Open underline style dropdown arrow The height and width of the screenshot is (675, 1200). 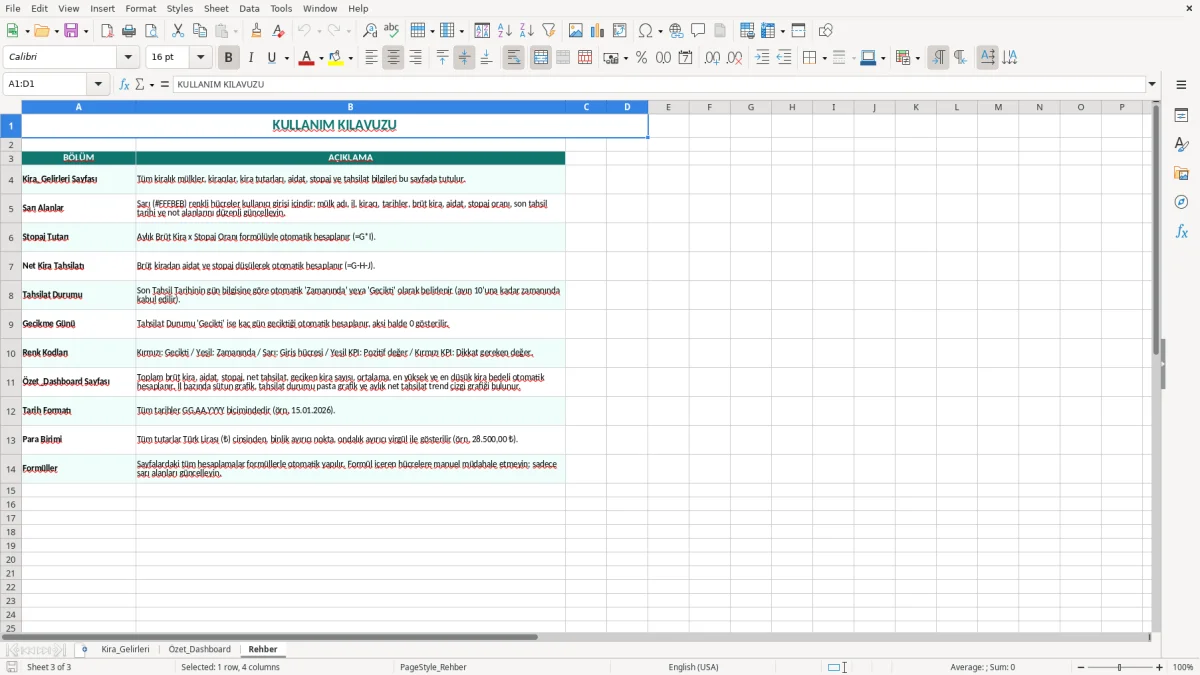click(x=286, y=58)
